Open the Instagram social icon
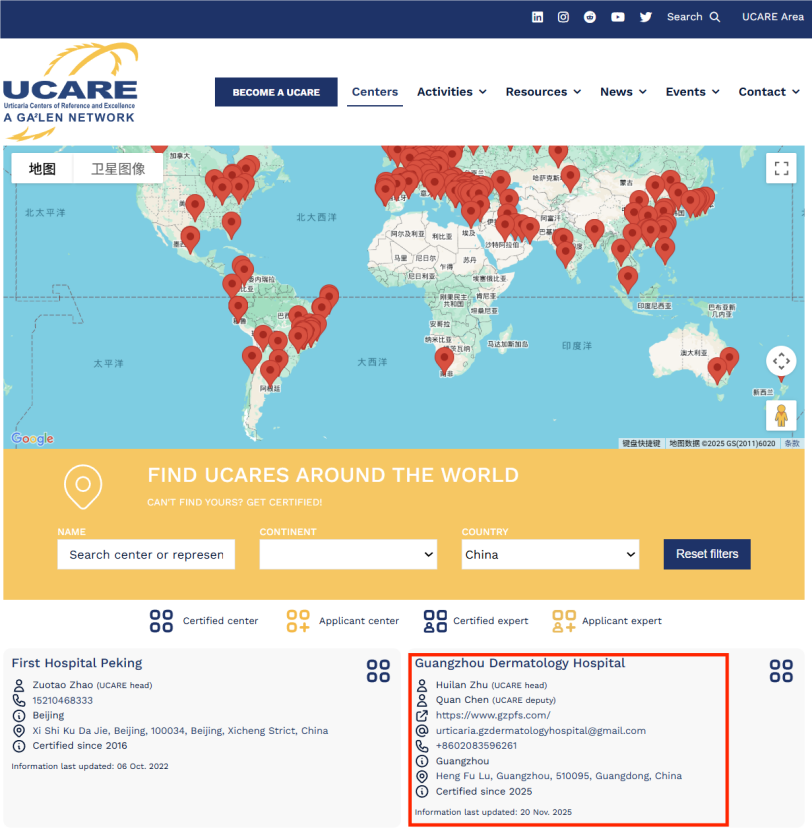The image size is (812, 833). (564, 17)
